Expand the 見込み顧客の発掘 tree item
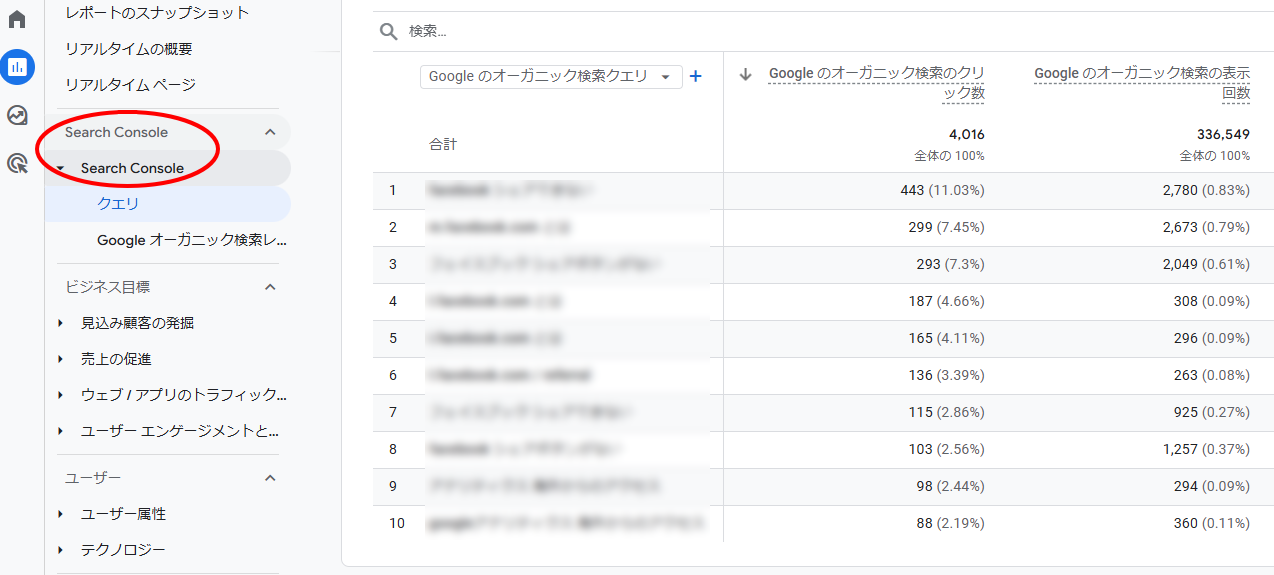Image resolution: width=1274 pixels, height=575 pixels. pos(61,323)
